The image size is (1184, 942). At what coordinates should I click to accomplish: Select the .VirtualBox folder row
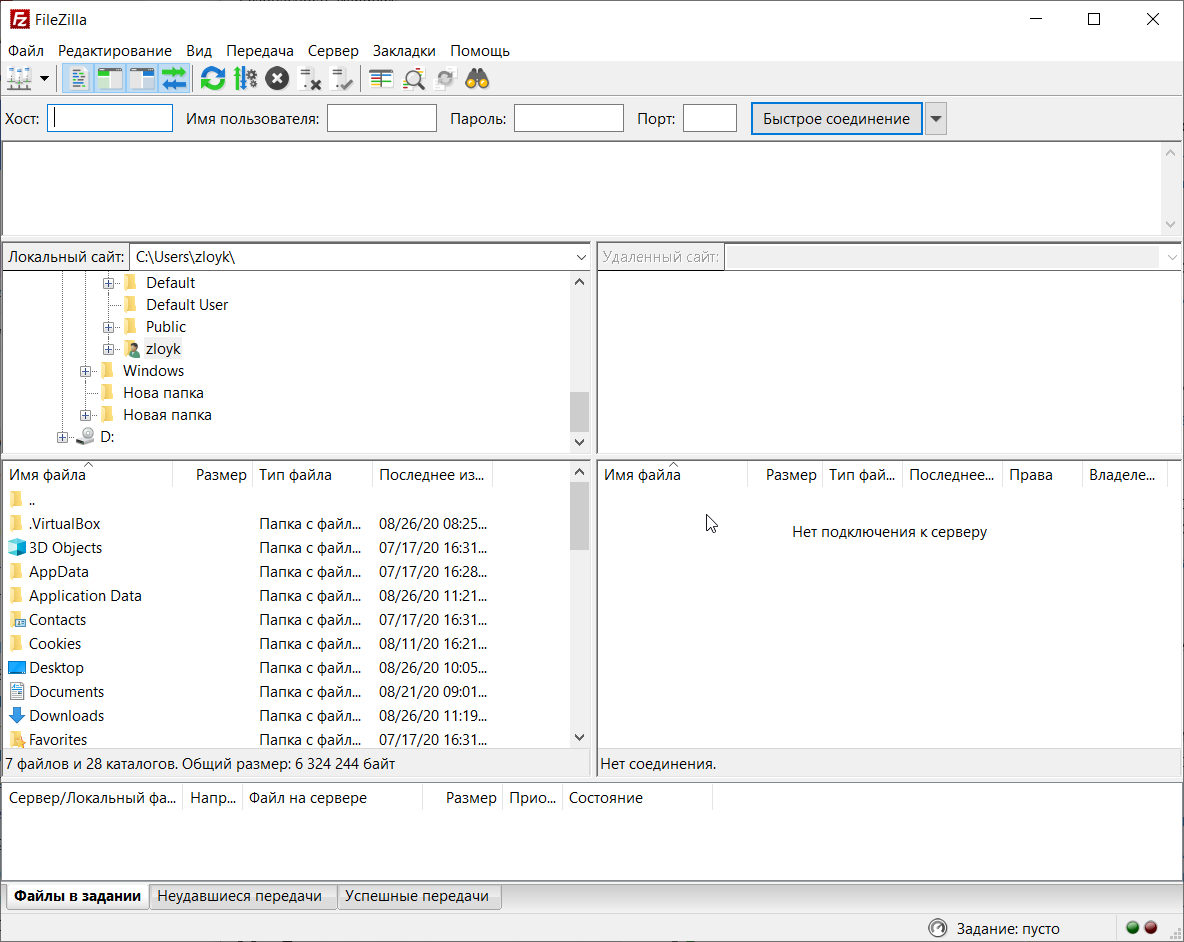click(x=287, y=523)
